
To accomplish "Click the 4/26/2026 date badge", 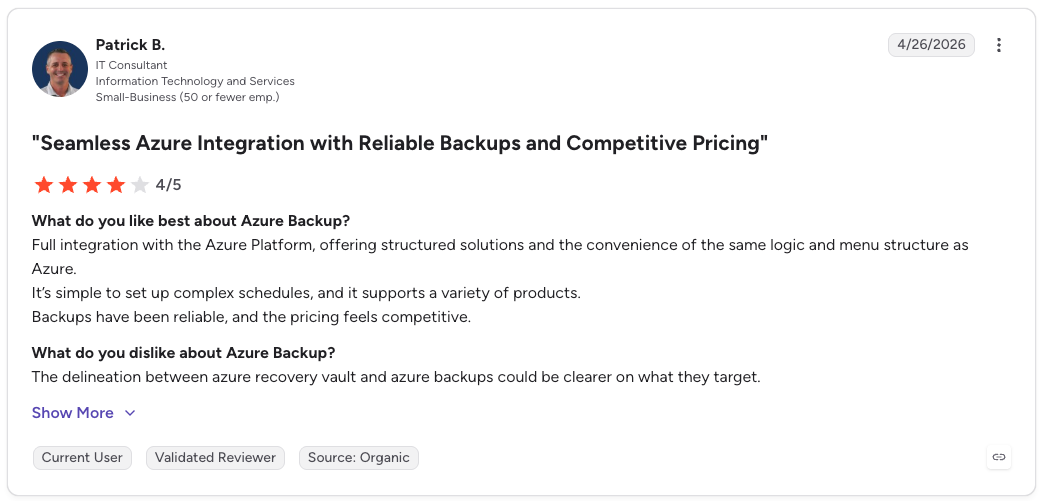I will [931, 45].
